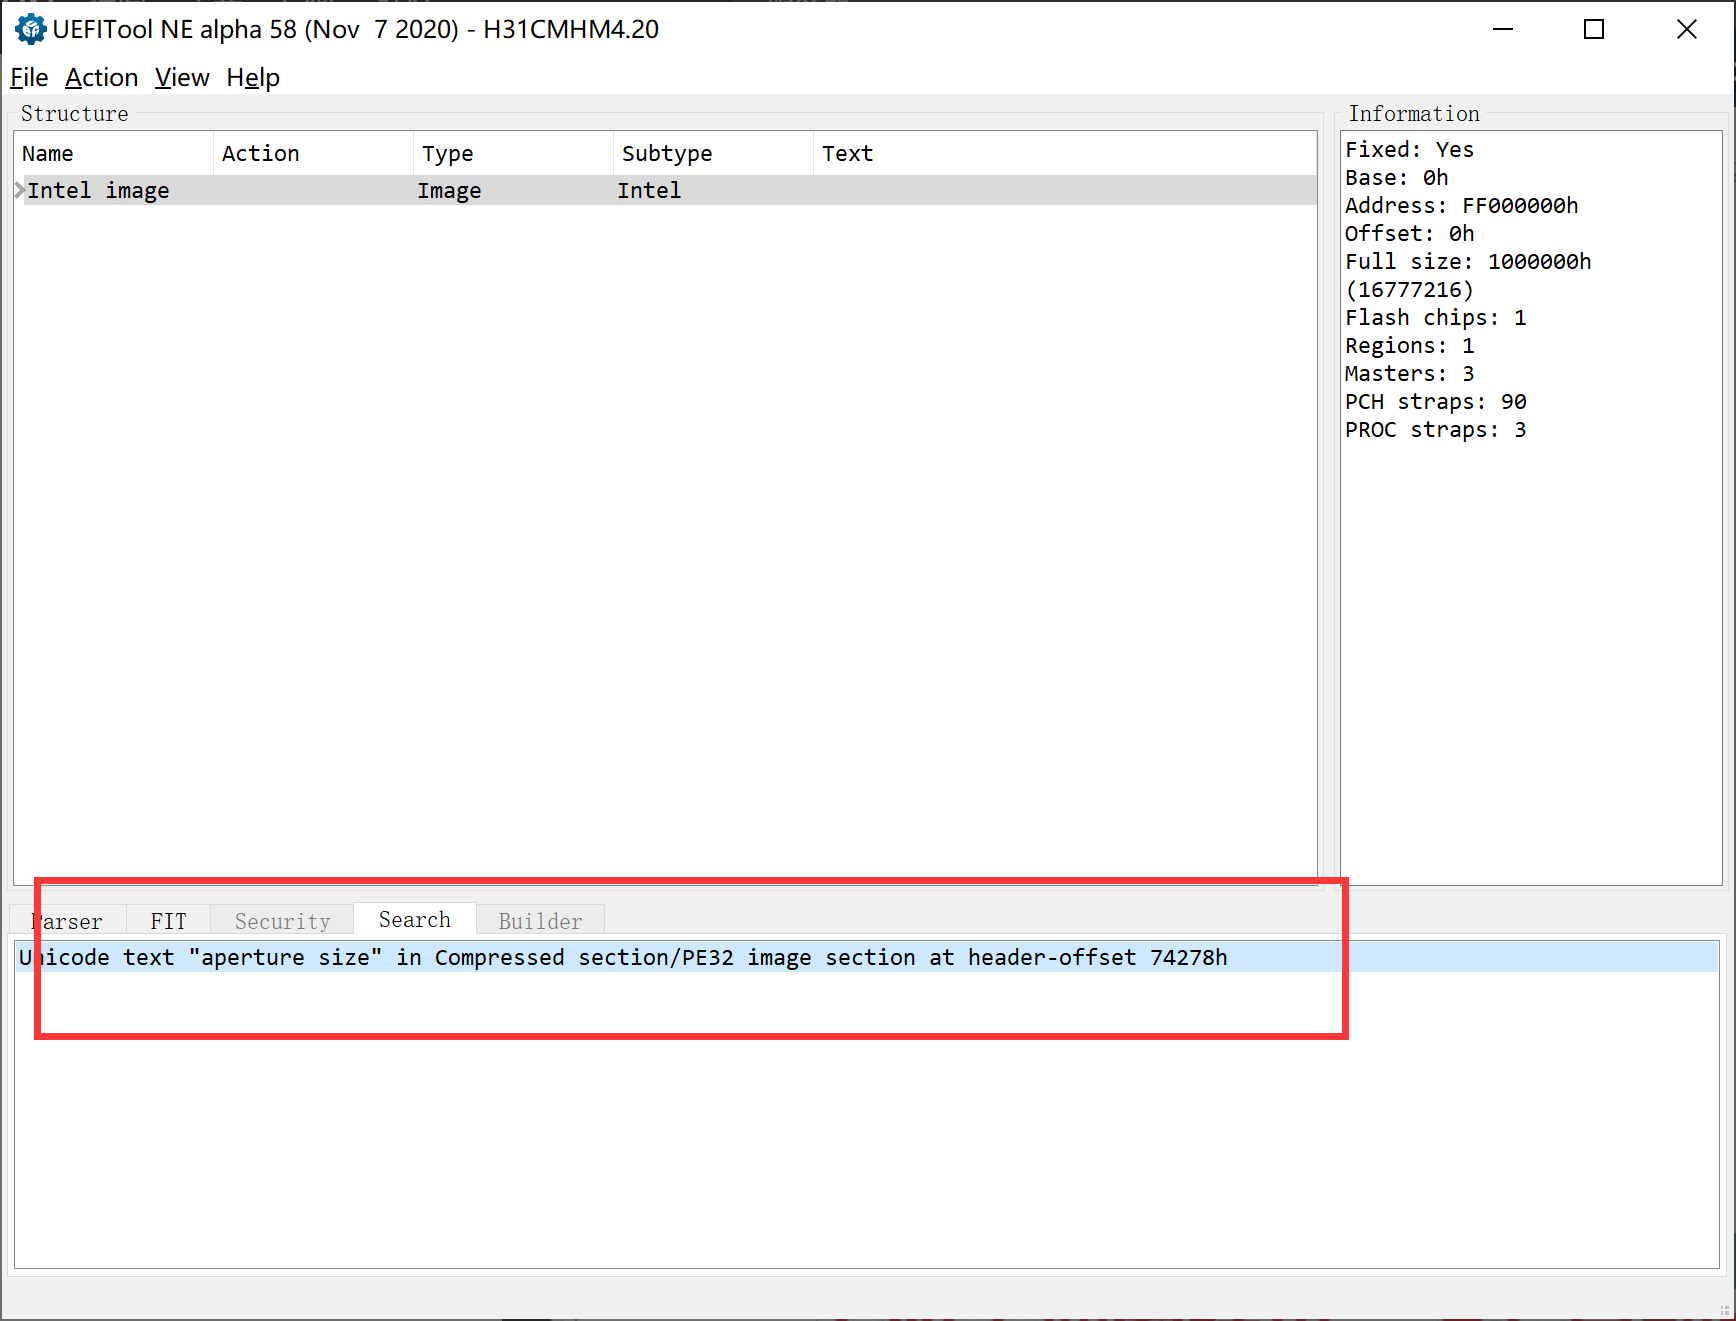
Task: Select the Search tab
Action: point(414,920)
